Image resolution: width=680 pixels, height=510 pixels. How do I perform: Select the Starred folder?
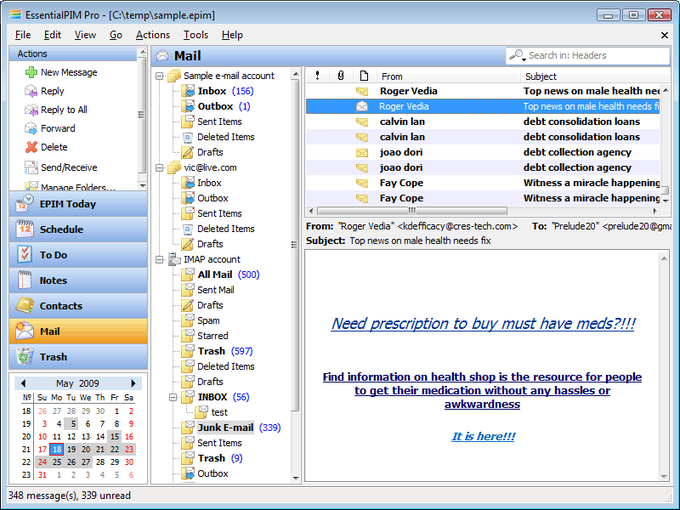click(x=212, y=336)
